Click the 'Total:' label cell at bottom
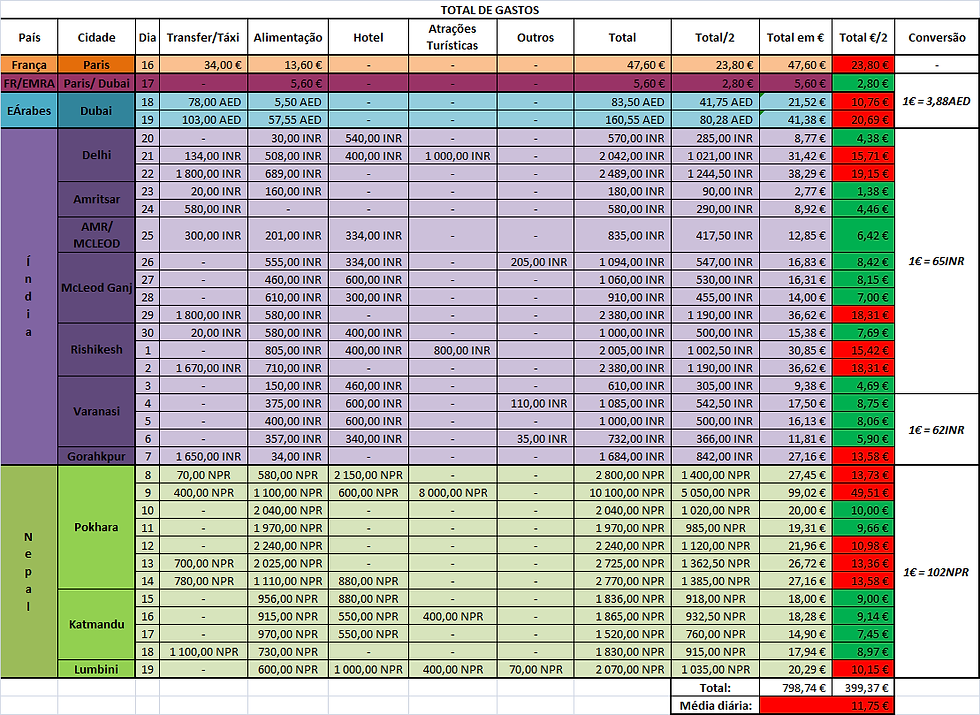The height and width of the screenshot is (715, 980). point(715,688)
